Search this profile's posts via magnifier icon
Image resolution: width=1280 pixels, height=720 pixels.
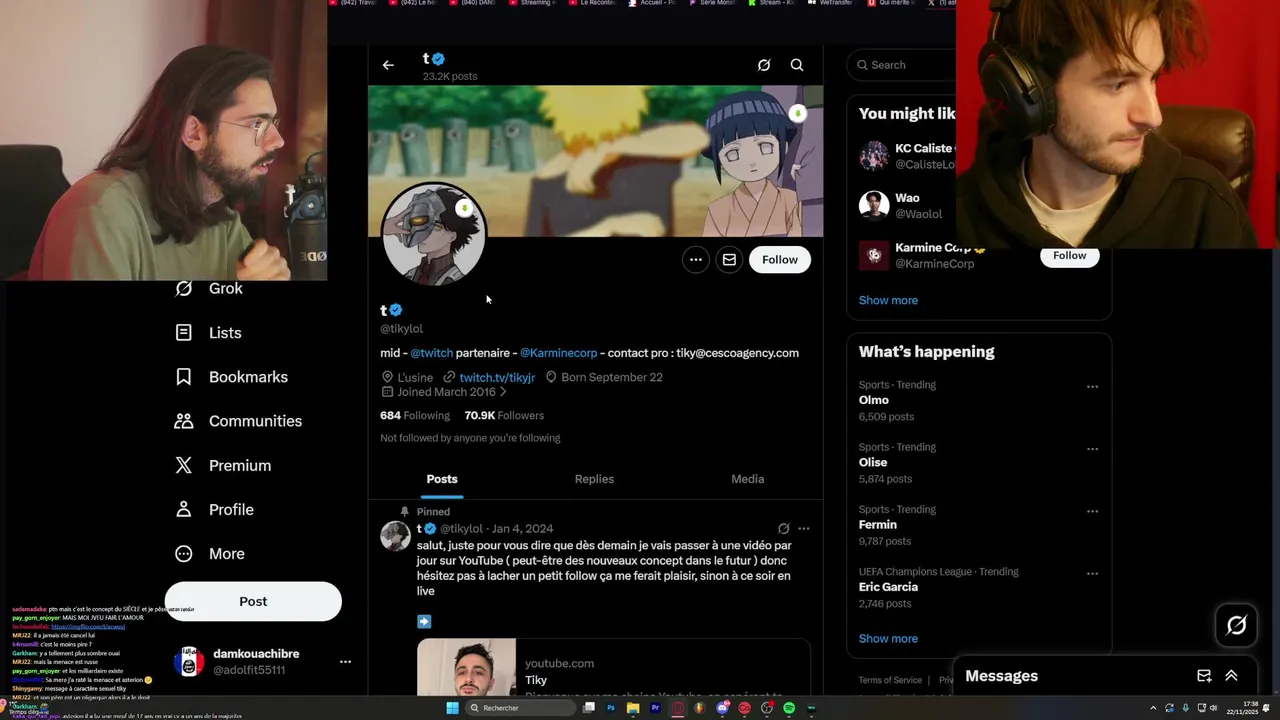(x=797, y=65)
